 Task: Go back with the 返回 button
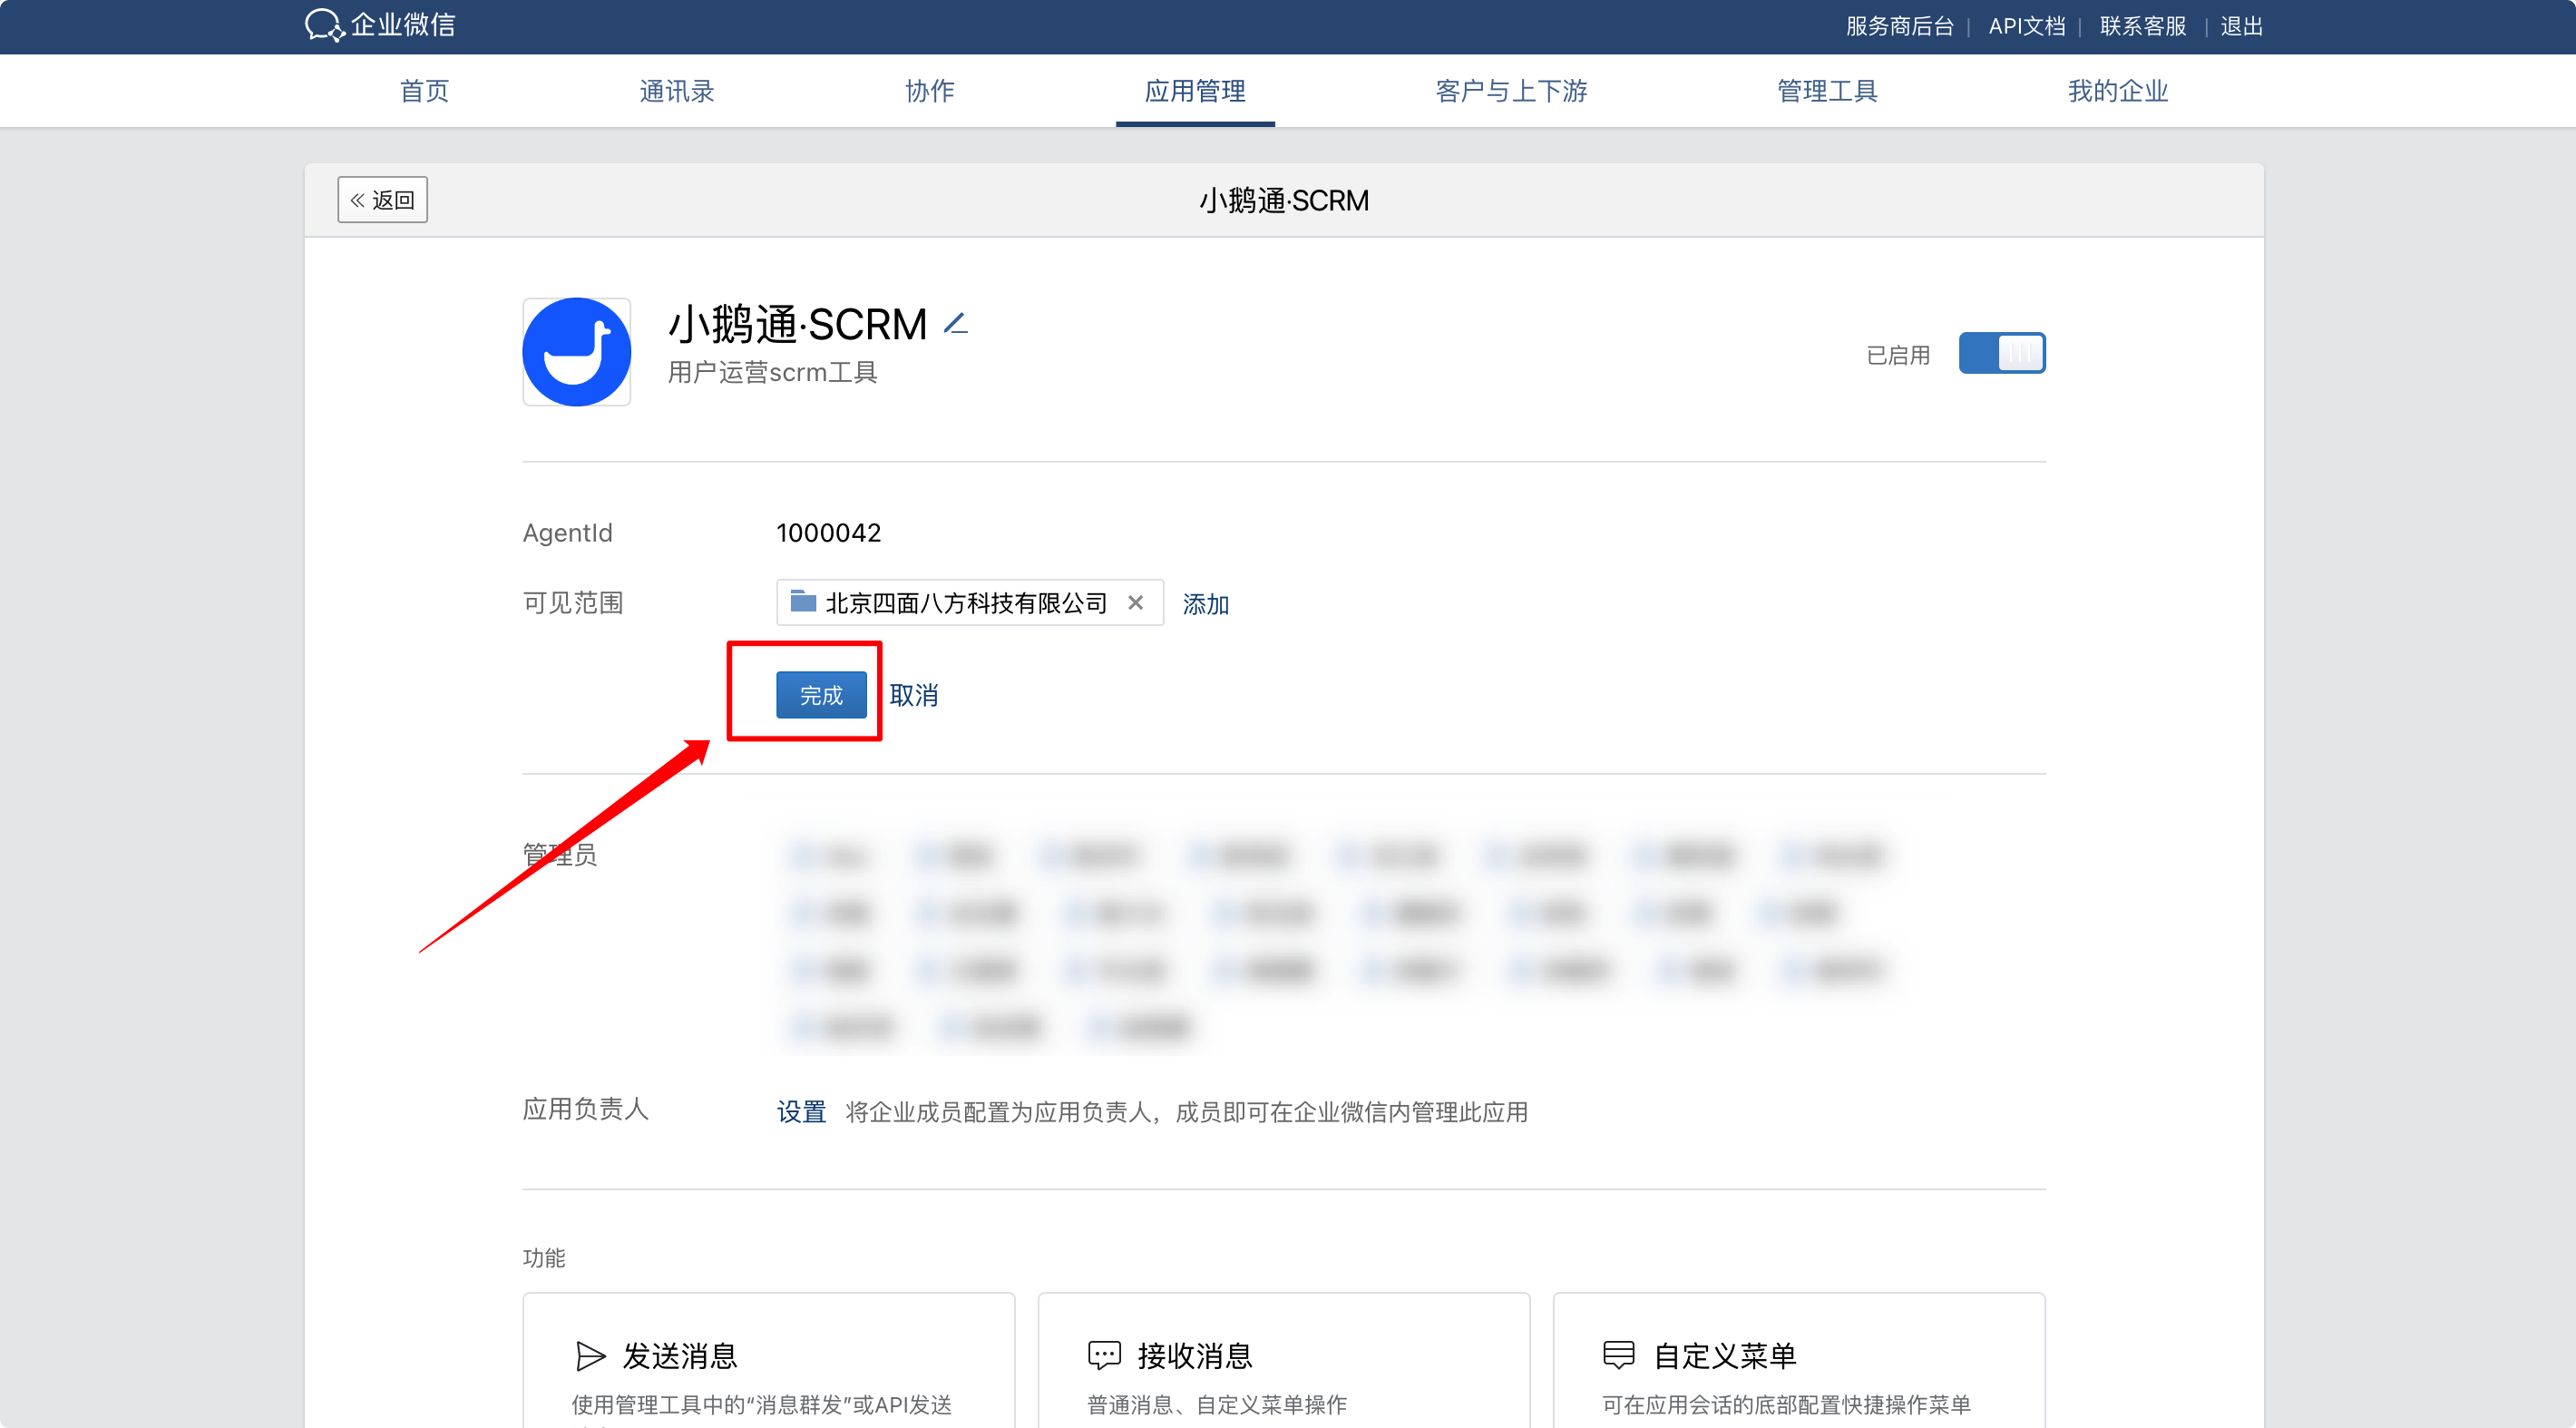tap(383, 200)
